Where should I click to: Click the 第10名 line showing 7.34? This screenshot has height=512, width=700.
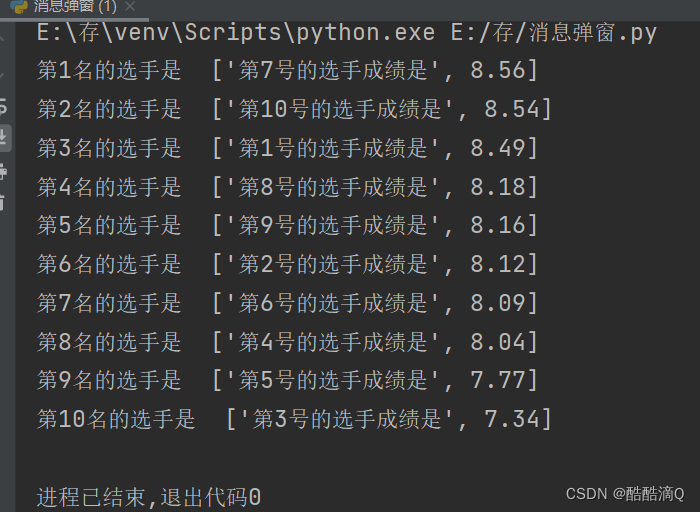pos(294,419)
